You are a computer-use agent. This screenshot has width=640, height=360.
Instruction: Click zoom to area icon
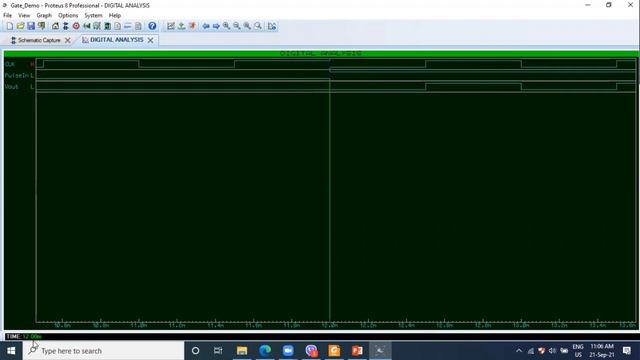pos(258,26)
